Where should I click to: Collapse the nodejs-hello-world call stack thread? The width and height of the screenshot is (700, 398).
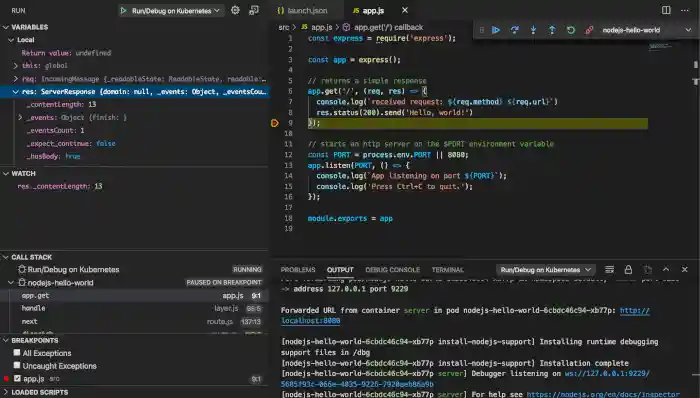pyautogui.click(x=11, y=282)
